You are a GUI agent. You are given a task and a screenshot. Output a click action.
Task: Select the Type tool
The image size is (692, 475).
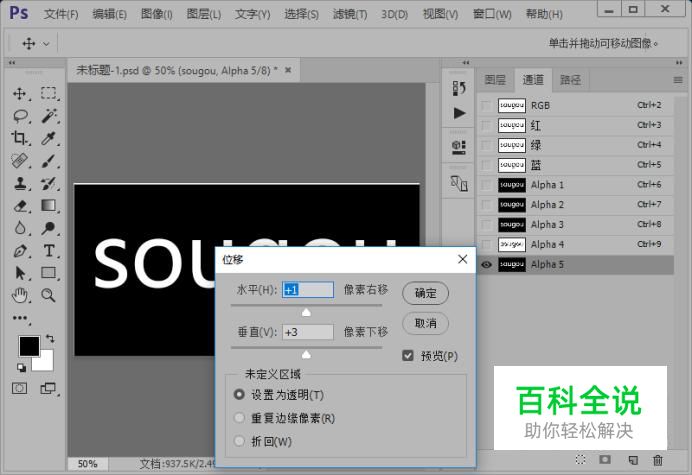49,251
